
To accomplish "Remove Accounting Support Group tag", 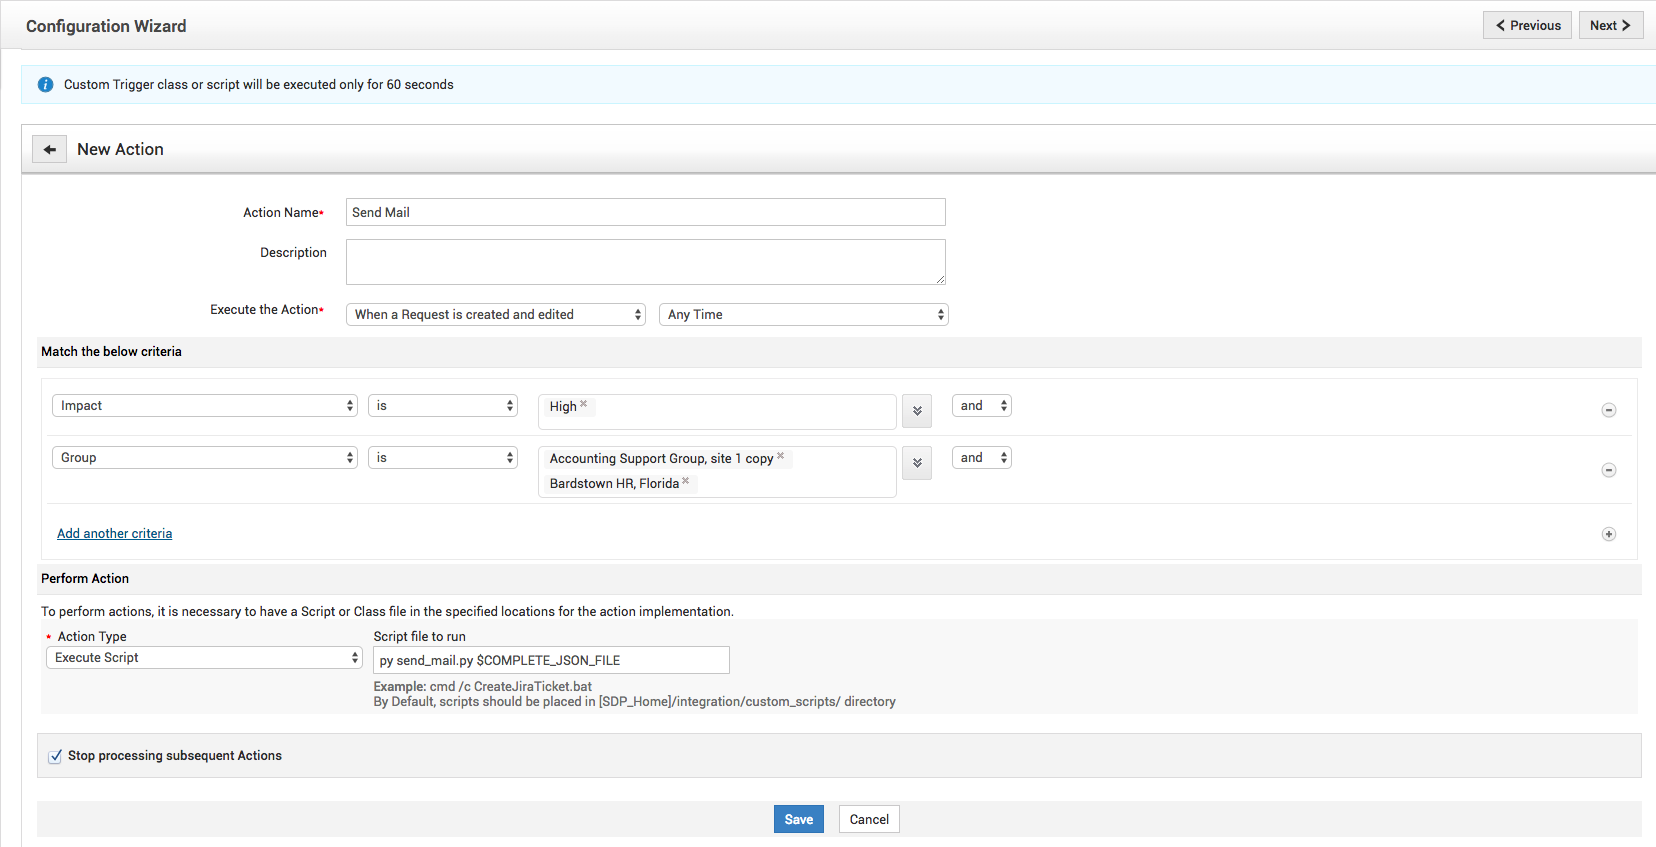I will (x=781, y=457).
